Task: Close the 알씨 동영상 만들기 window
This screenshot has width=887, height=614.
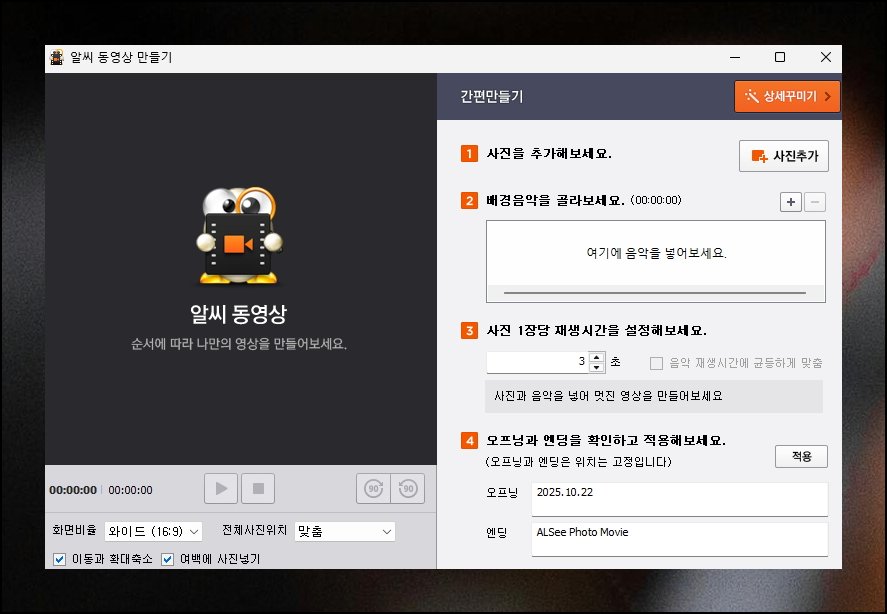Action: 825,57
